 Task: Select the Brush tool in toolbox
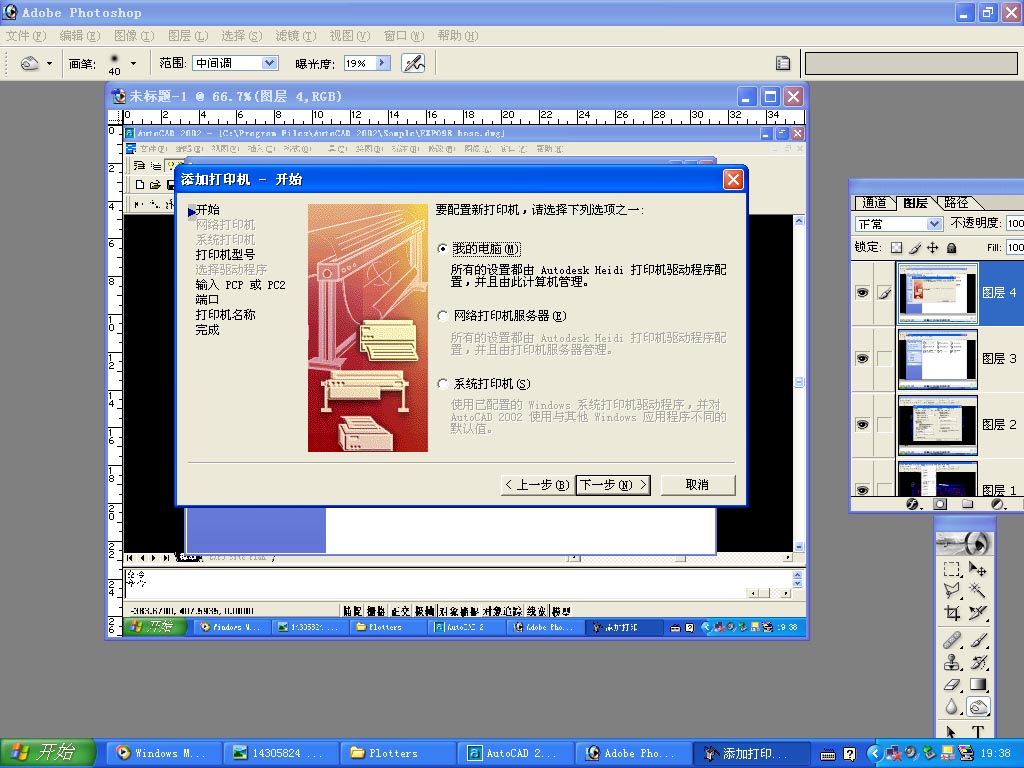point(978,640)
